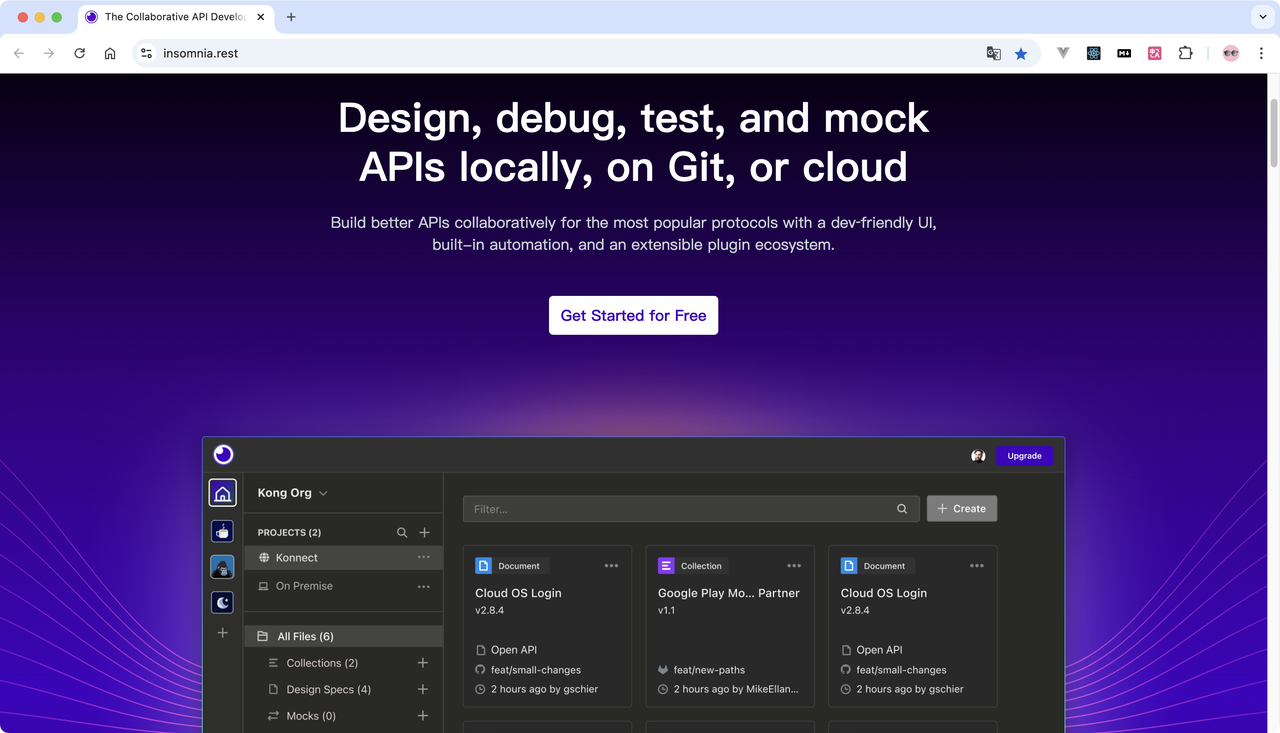Image resolution: width=1280 pixels, height=733 pixels.
Task: Open options of last Cloud OS Login card
Action: pos(977,566)
